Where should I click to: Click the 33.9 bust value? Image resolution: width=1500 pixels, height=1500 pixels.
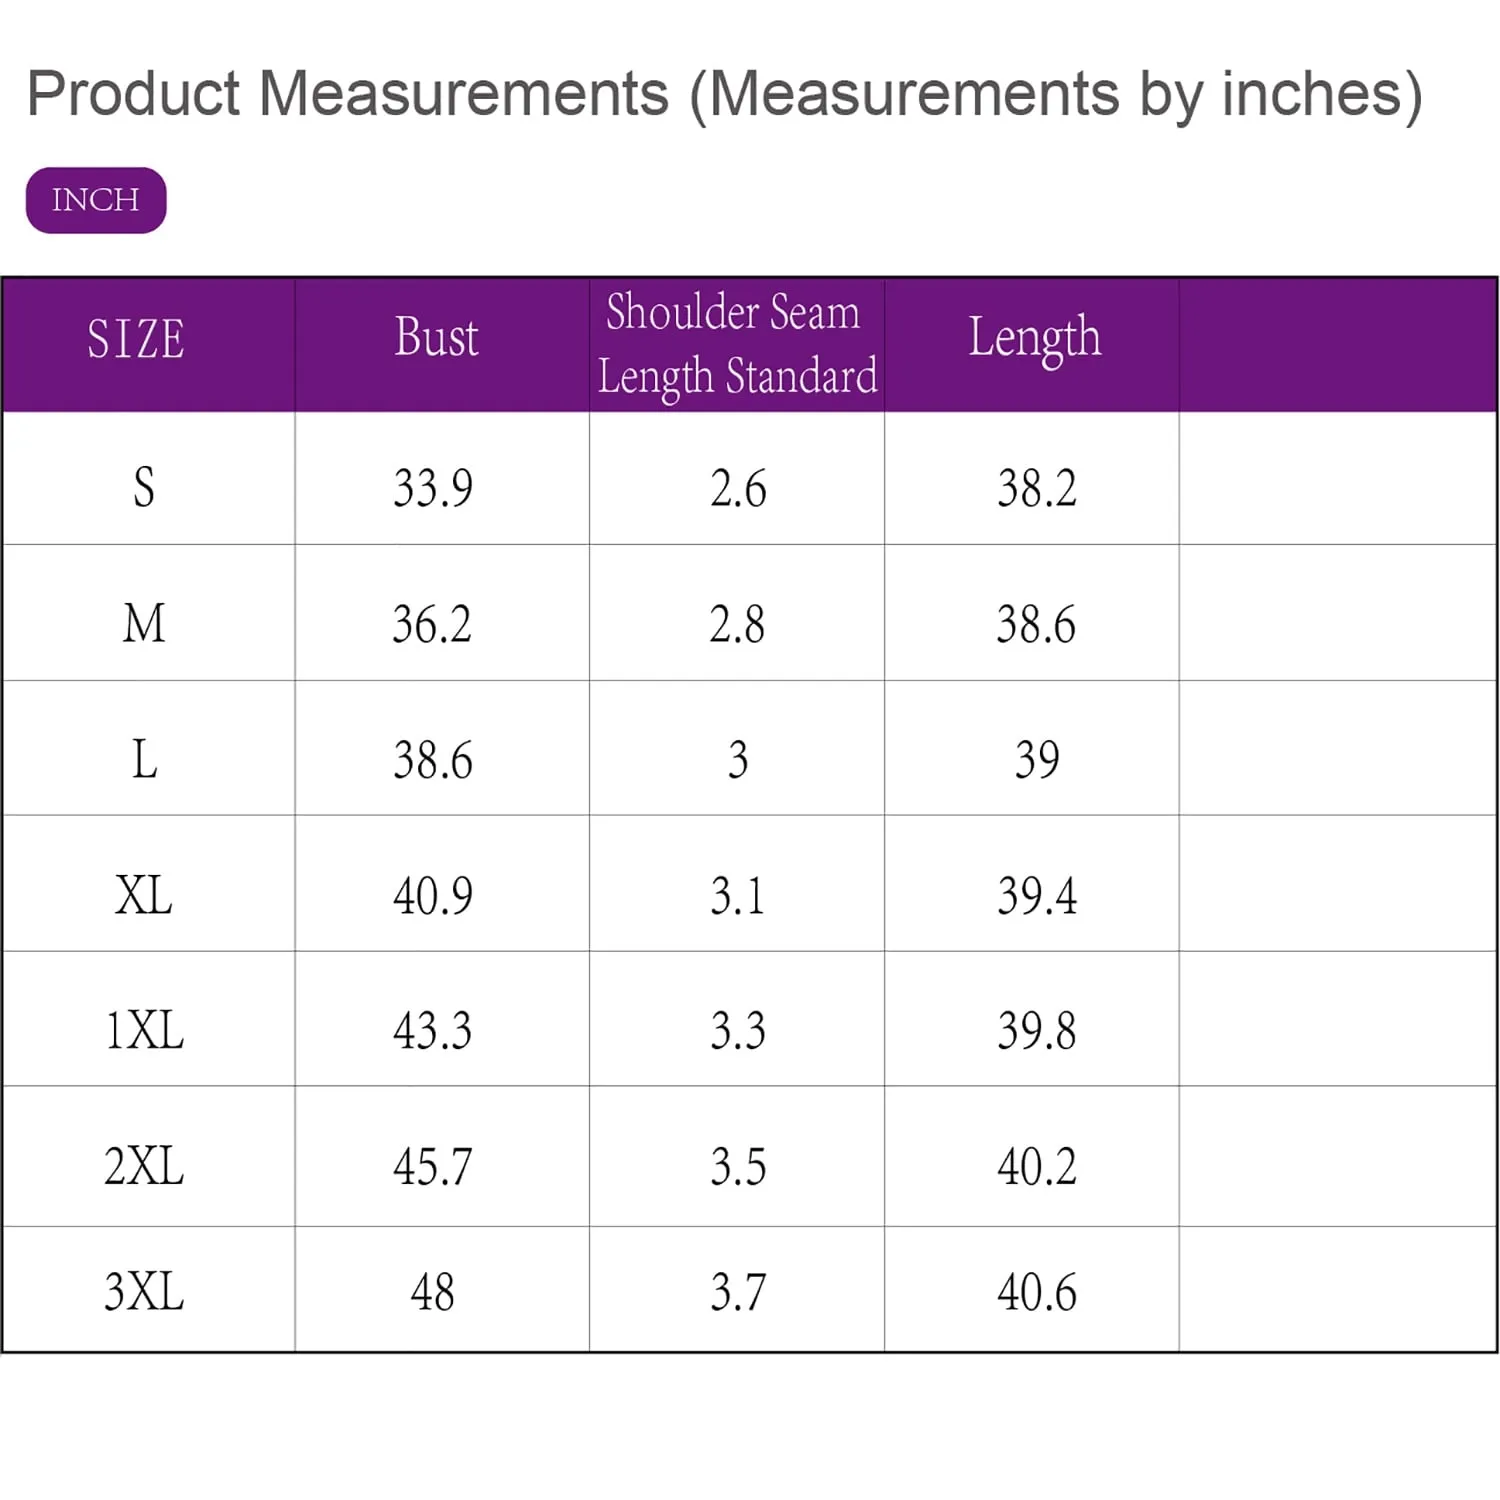[432, 488]
